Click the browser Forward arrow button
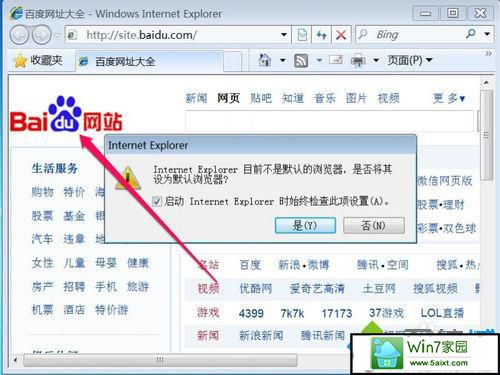The height and width of the screenshot is (375, 500). point(41,35)
